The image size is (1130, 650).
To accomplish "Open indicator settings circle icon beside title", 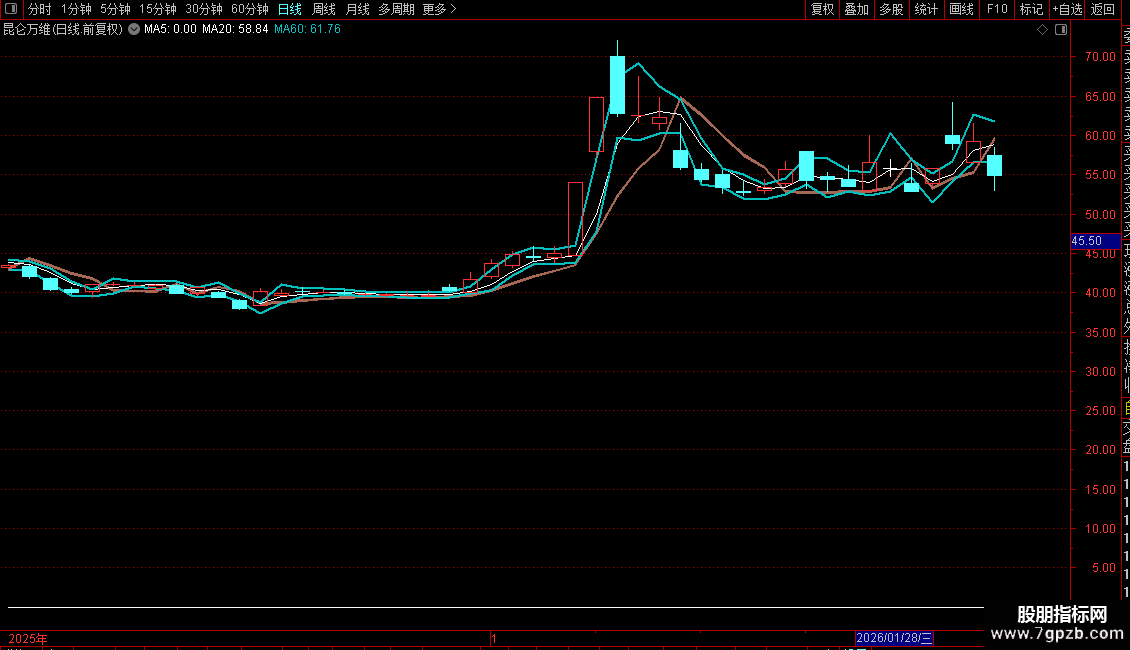I will coord(134,29).
